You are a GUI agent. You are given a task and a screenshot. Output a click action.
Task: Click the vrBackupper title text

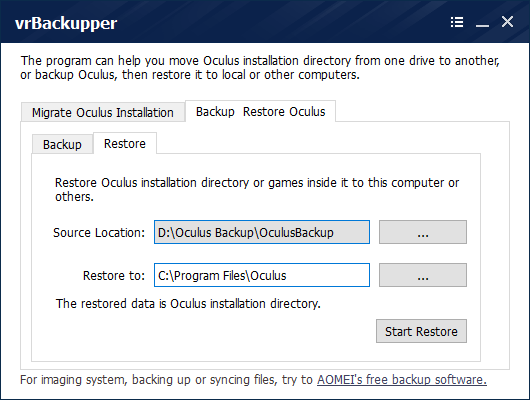tap(66, 24)
